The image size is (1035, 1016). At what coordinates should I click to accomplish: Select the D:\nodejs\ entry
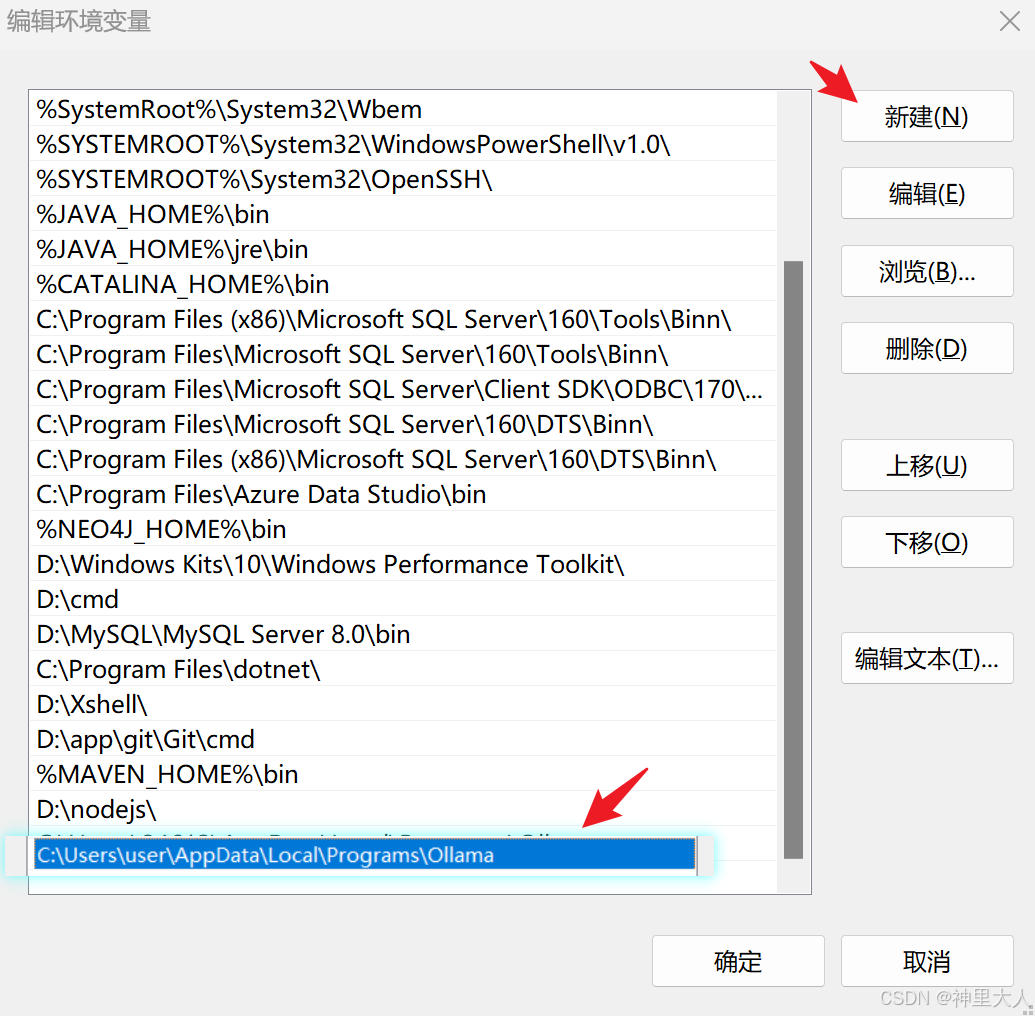point(403,809)
